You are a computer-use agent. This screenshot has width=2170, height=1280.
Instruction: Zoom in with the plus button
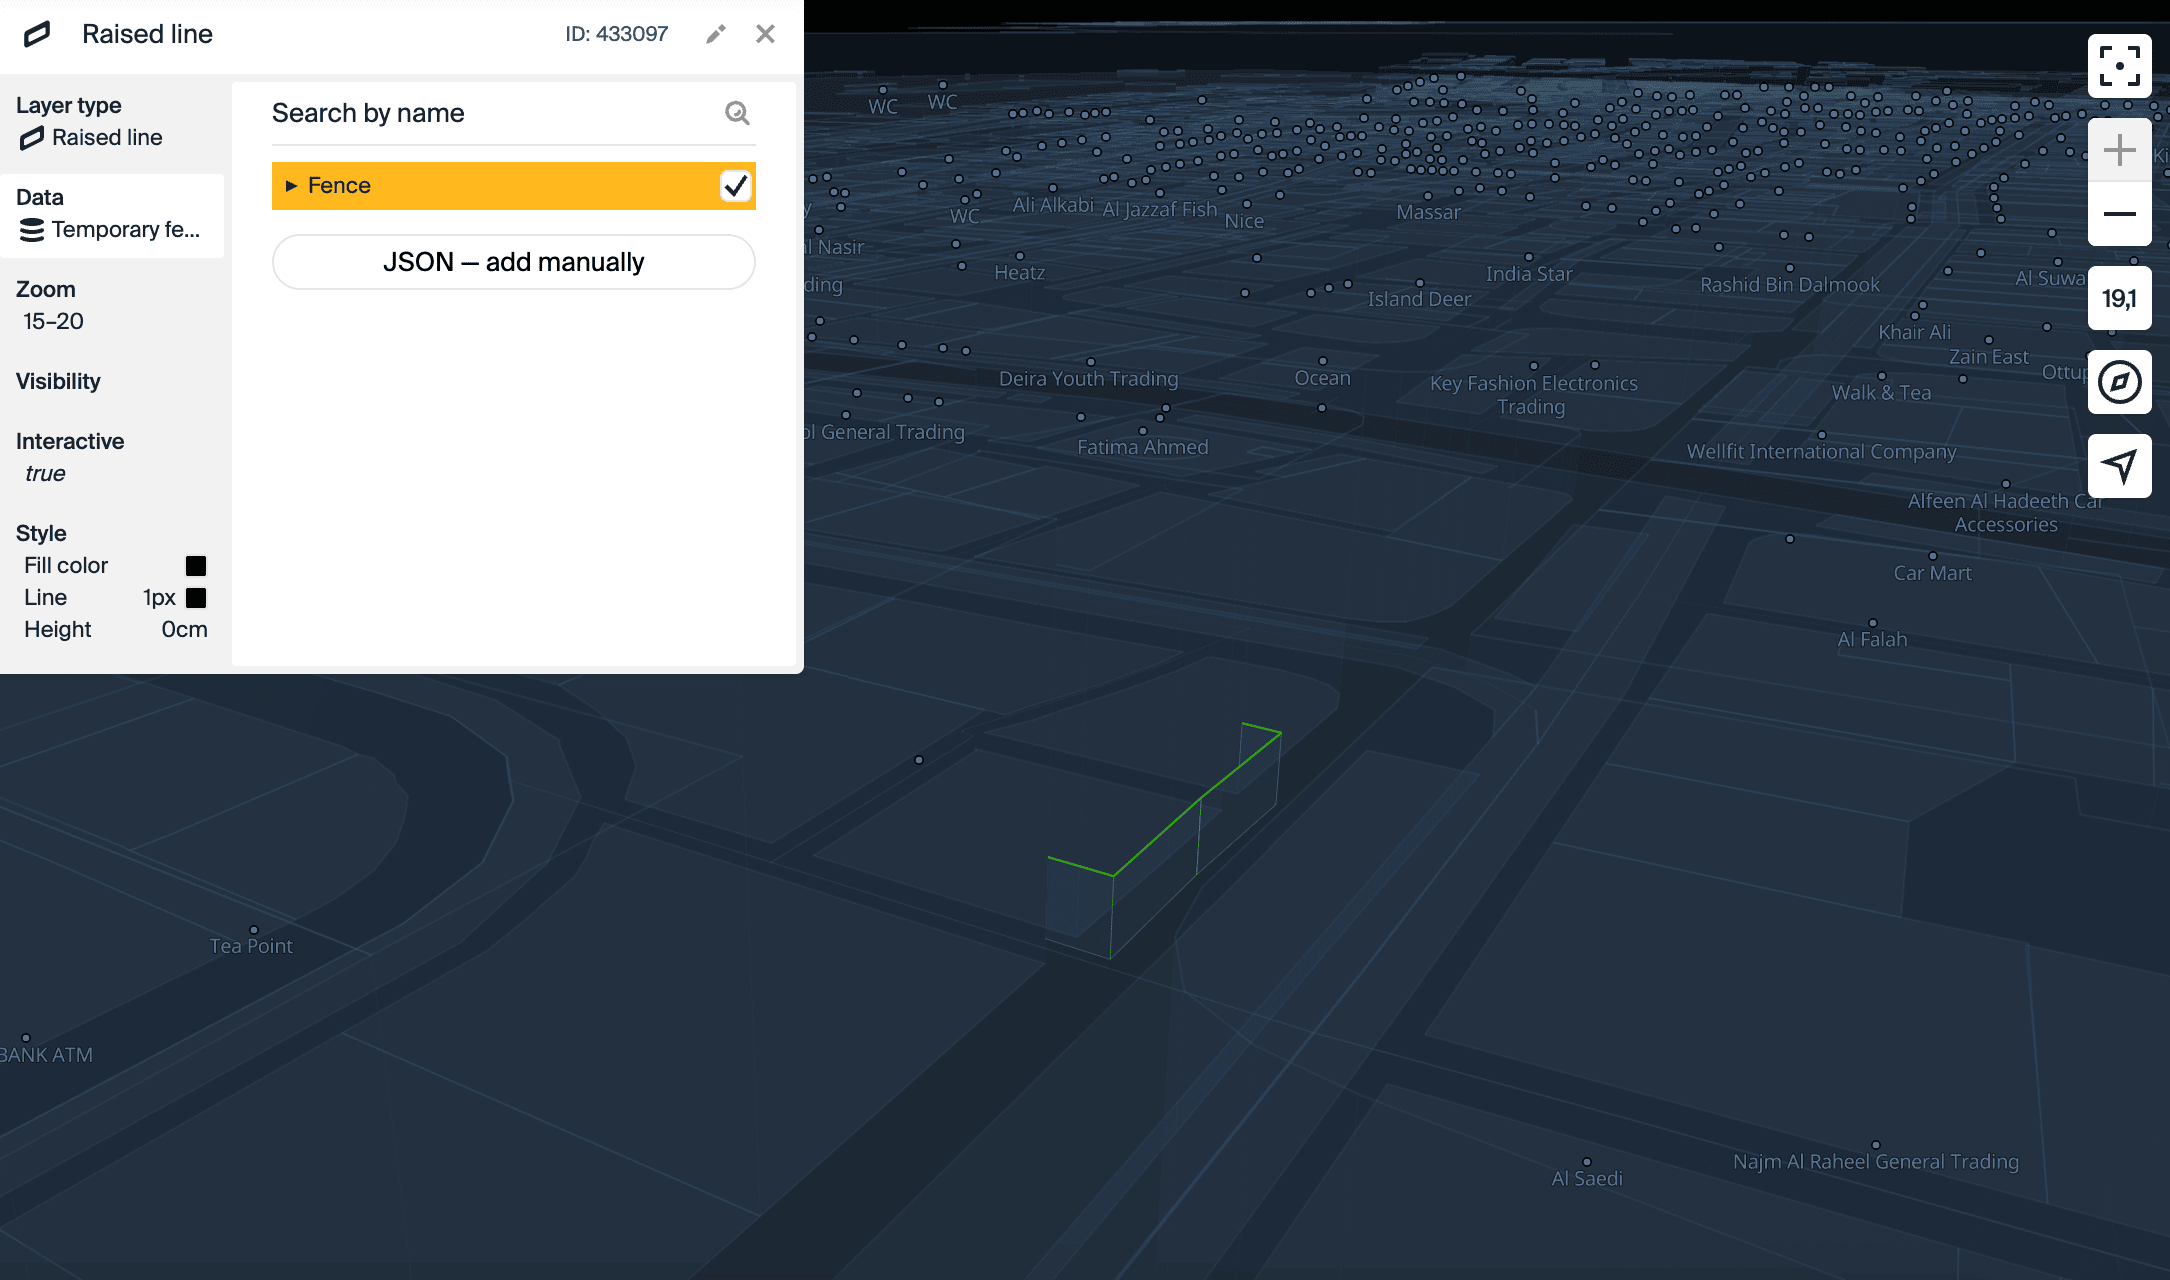2119,151
